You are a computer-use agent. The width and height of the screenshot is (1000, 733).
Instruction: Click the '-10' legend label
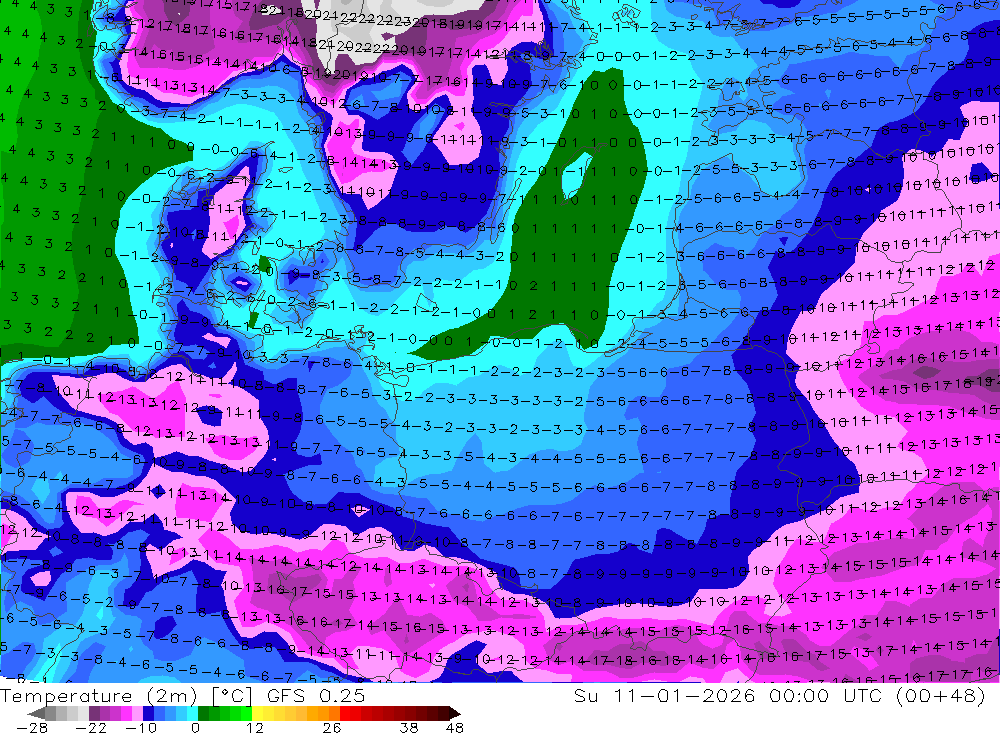(141, 727)
